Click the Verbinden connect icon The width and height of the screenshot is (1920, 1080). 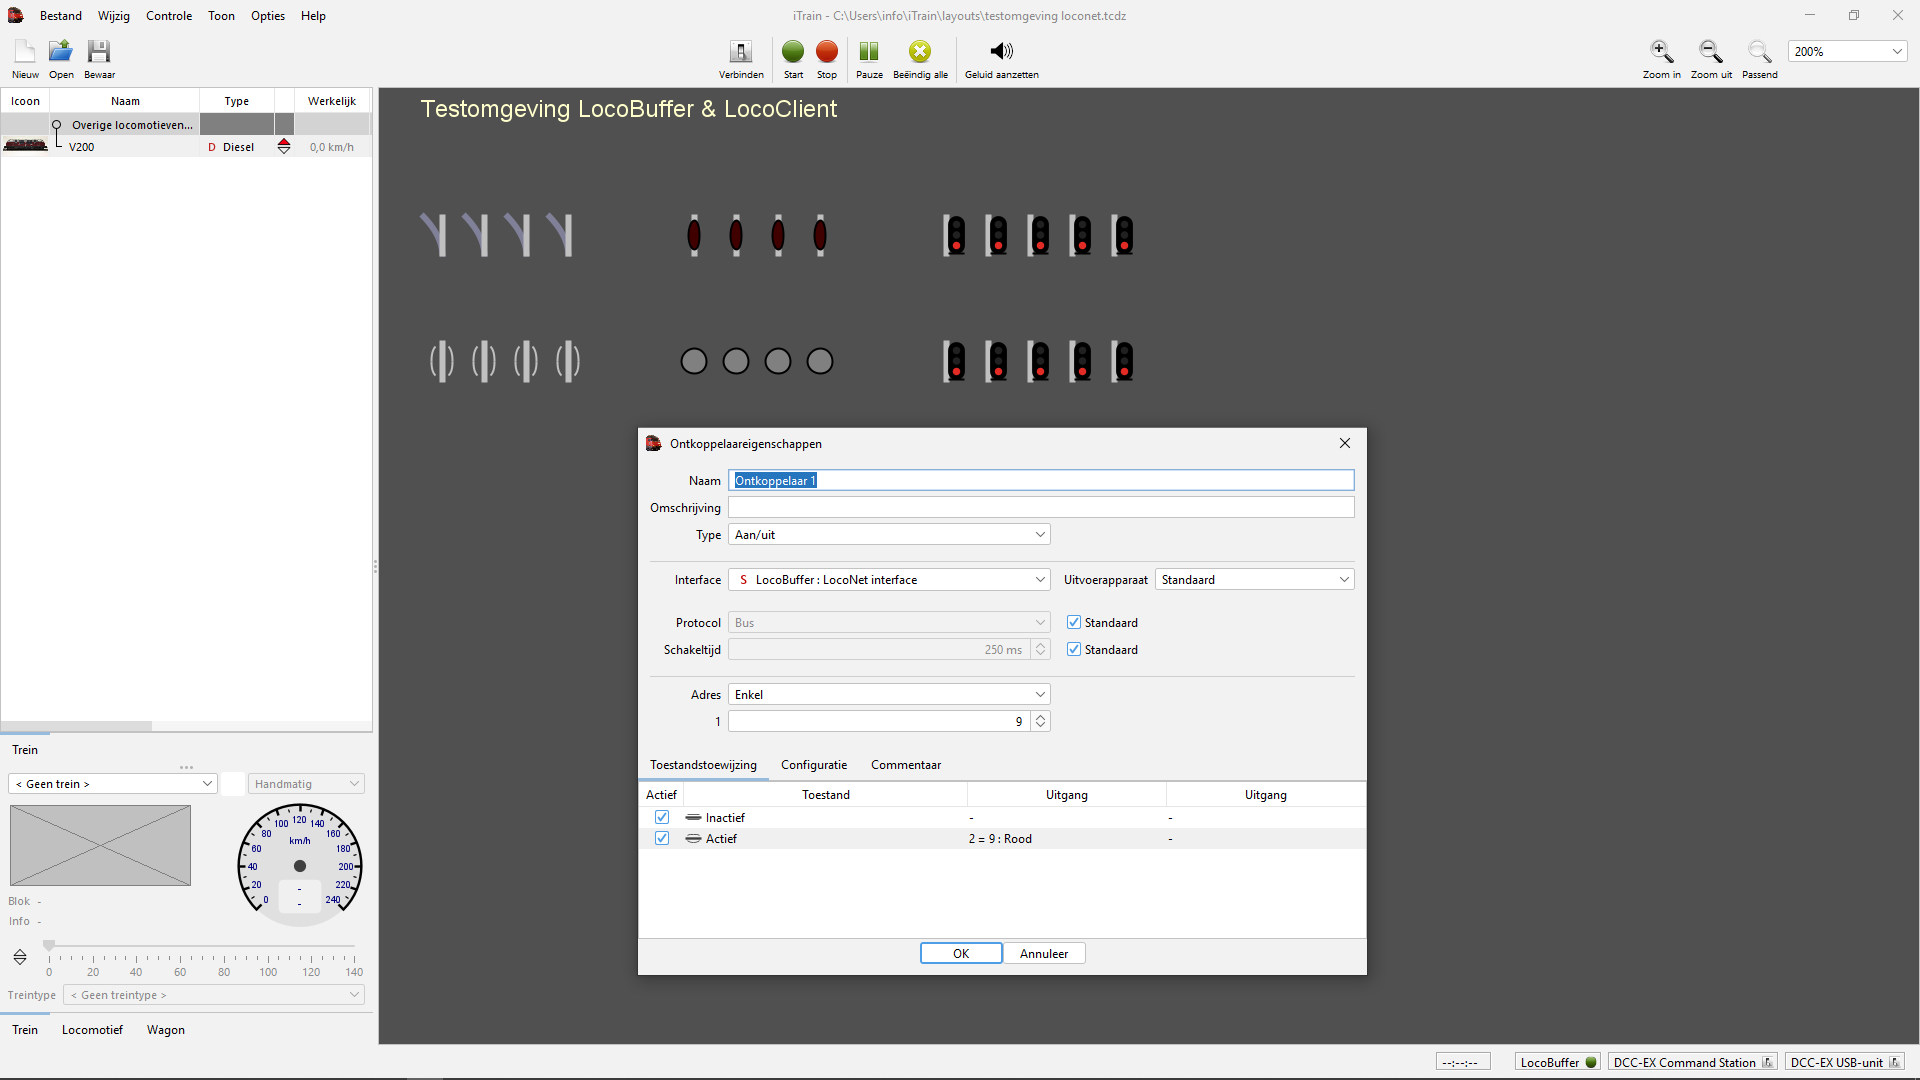741,52
